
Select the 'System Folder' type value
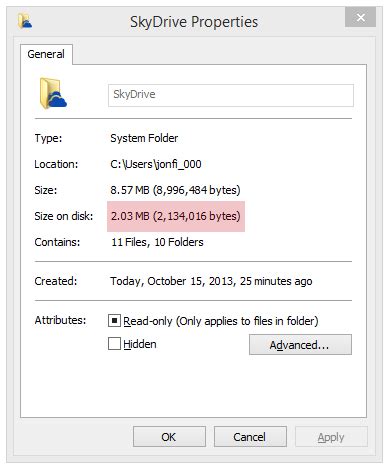pyautogui.click(x=144, y=138)
